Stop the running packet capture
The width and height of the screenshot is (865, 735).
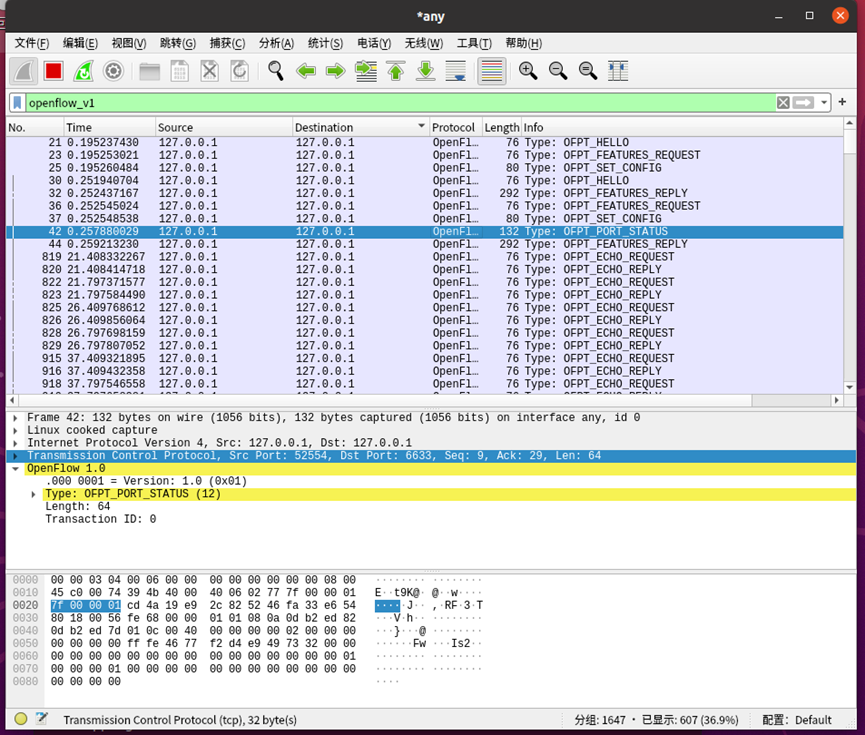[x=53, y=71]
